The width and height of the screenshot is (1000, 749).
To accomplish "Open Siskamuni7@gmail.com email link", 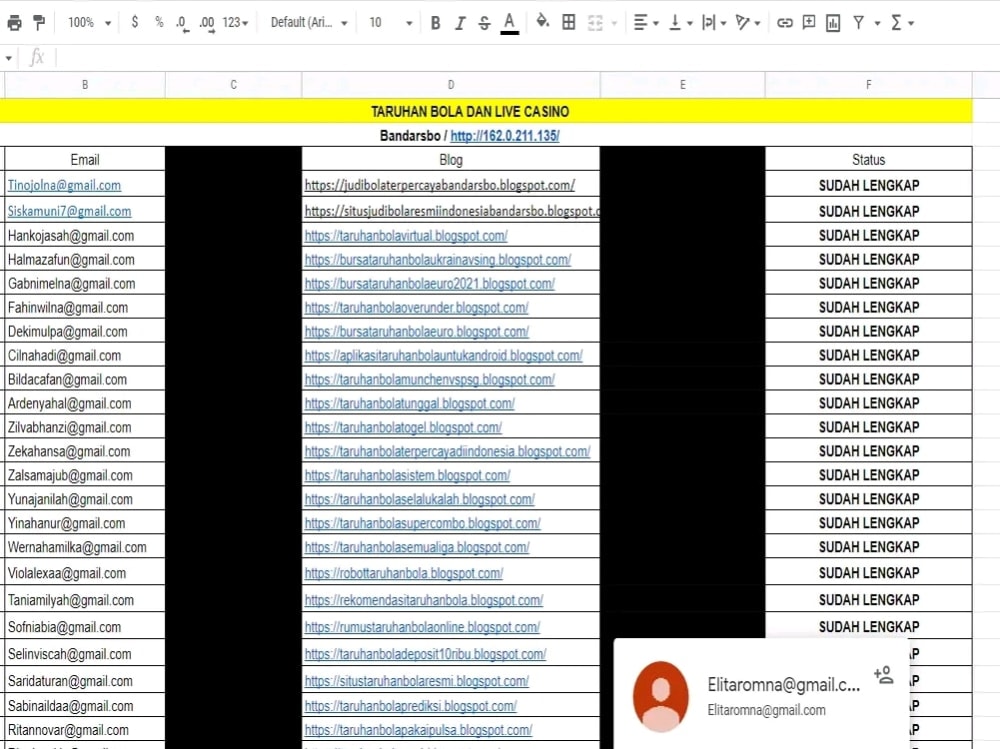I will coord(70,211).
